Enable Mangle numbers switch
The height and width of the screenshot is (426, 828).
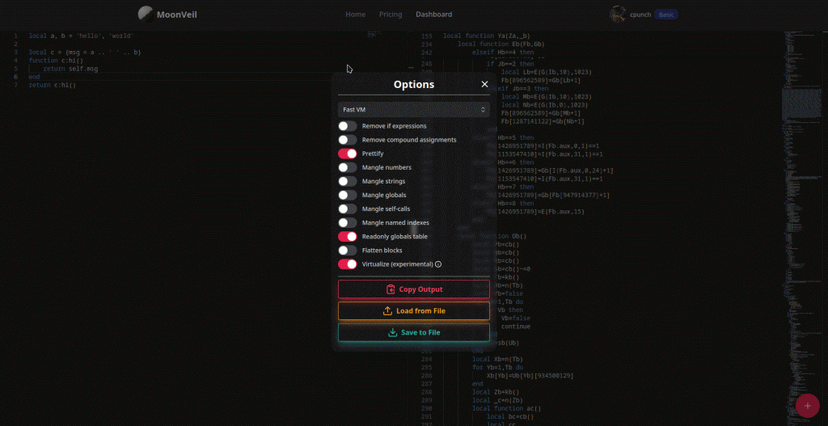pos(347,167)
